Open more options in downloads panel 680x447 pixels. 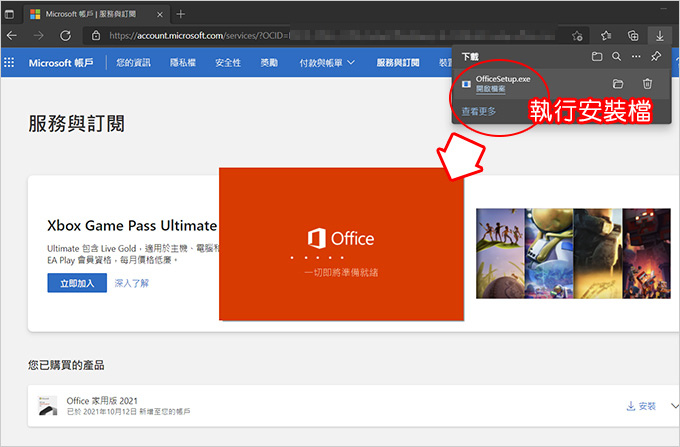636,56
